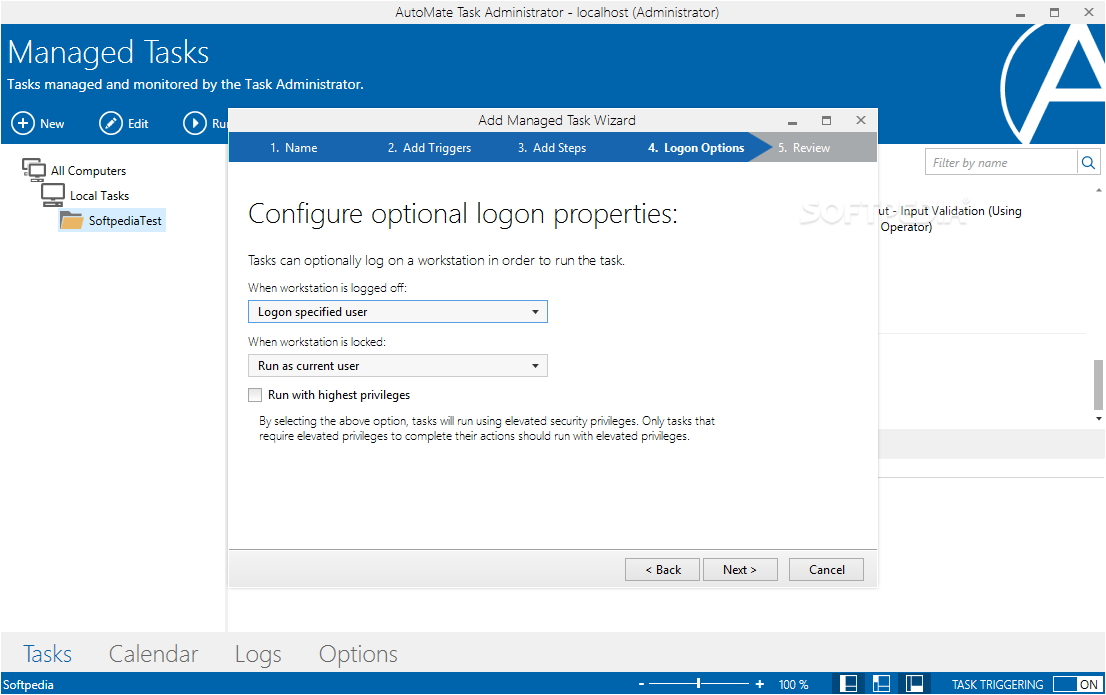1106x695 pixels.
Task: Go to wizard step 5. Review
Action: click(x=804, y=147)
